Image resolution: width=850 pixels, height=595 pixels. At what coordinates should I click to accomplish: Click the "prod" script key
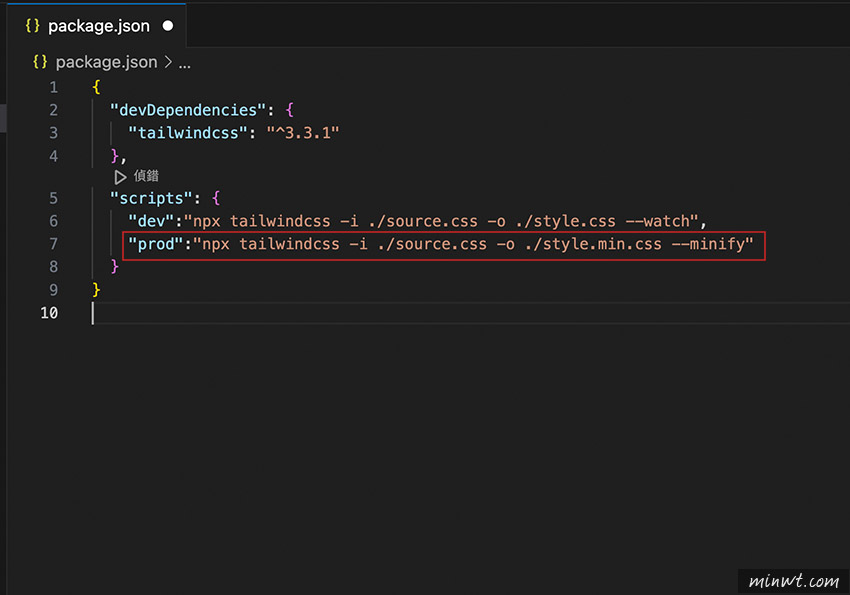pos(156,244)
